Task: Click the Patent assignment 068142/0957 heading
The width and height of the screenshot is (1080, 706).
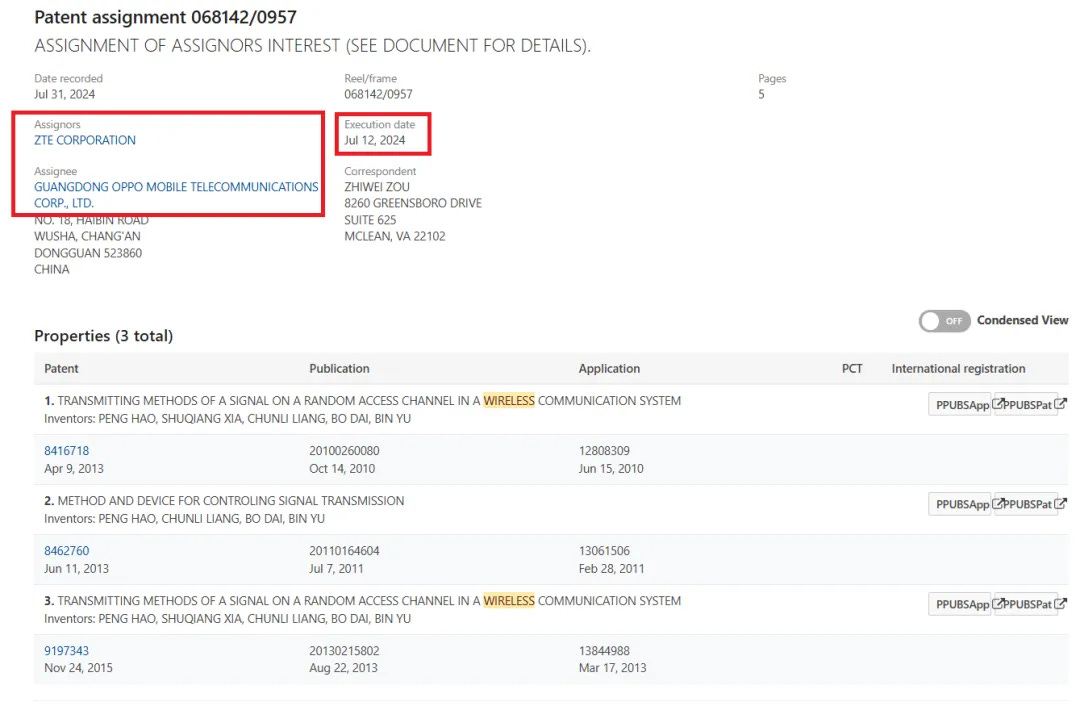Action: pos(165,17)
